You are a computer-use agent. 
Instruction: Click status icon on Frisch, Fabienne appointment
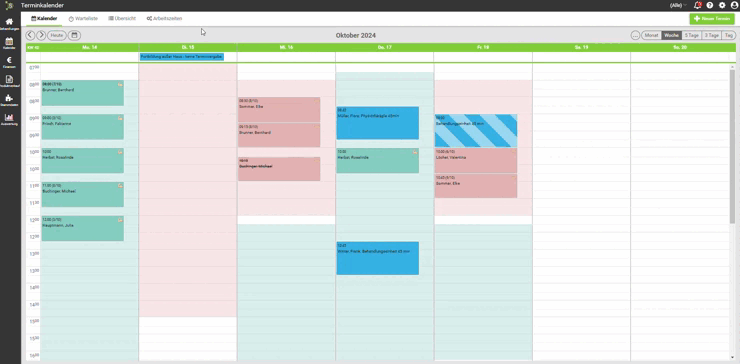tap(120, 119)
